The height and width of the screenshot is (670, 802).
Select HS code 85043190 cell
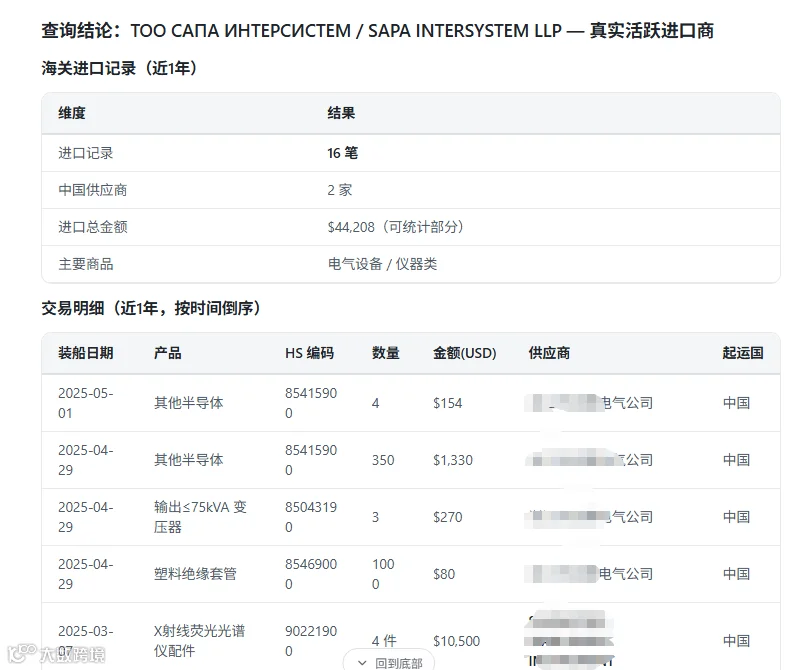coord(311,517)
